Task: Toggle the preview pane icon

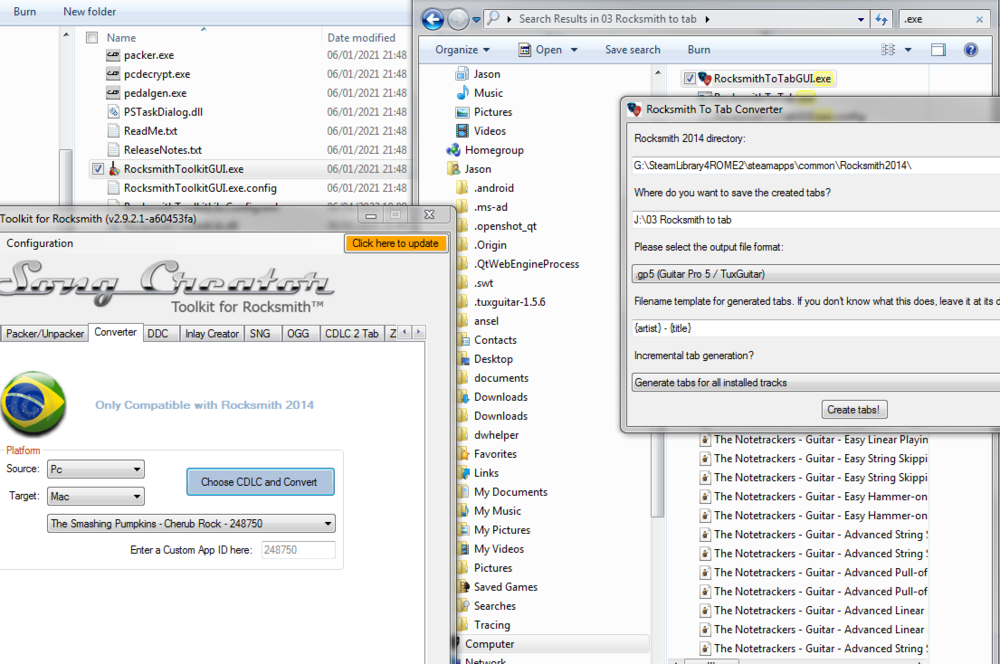Action: 938,50
